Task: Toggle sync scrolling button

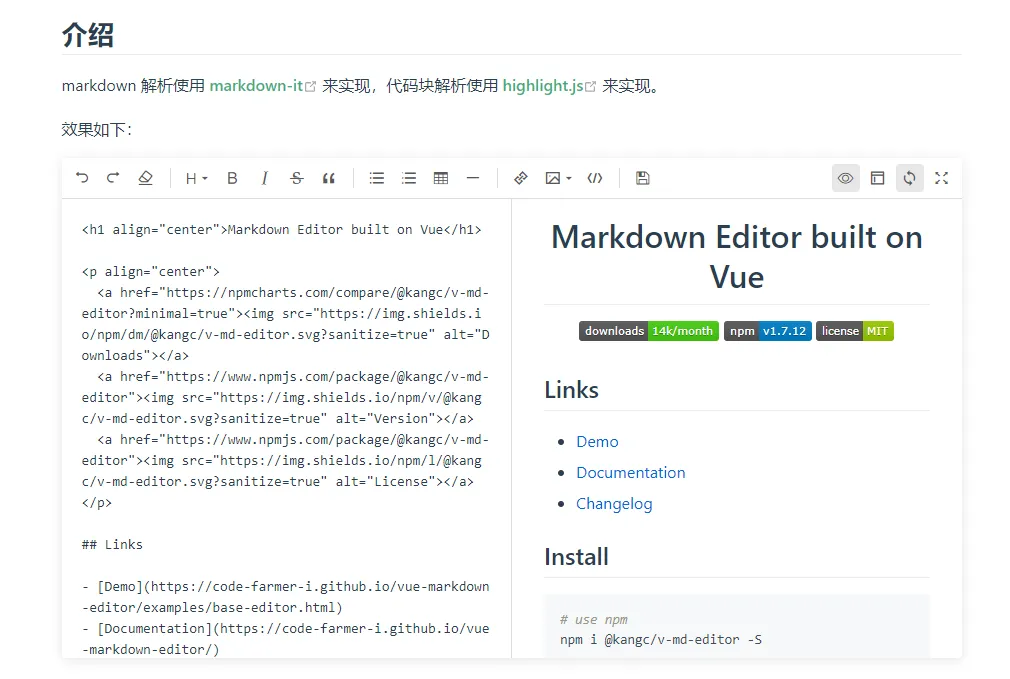Action: pyautogui.click(x=909, y=178)
